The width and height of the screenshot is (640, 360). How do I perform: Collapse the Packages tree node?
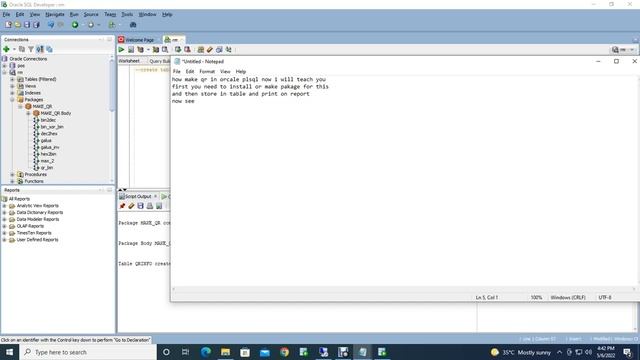pyautogui.click(x=12, y=100)
